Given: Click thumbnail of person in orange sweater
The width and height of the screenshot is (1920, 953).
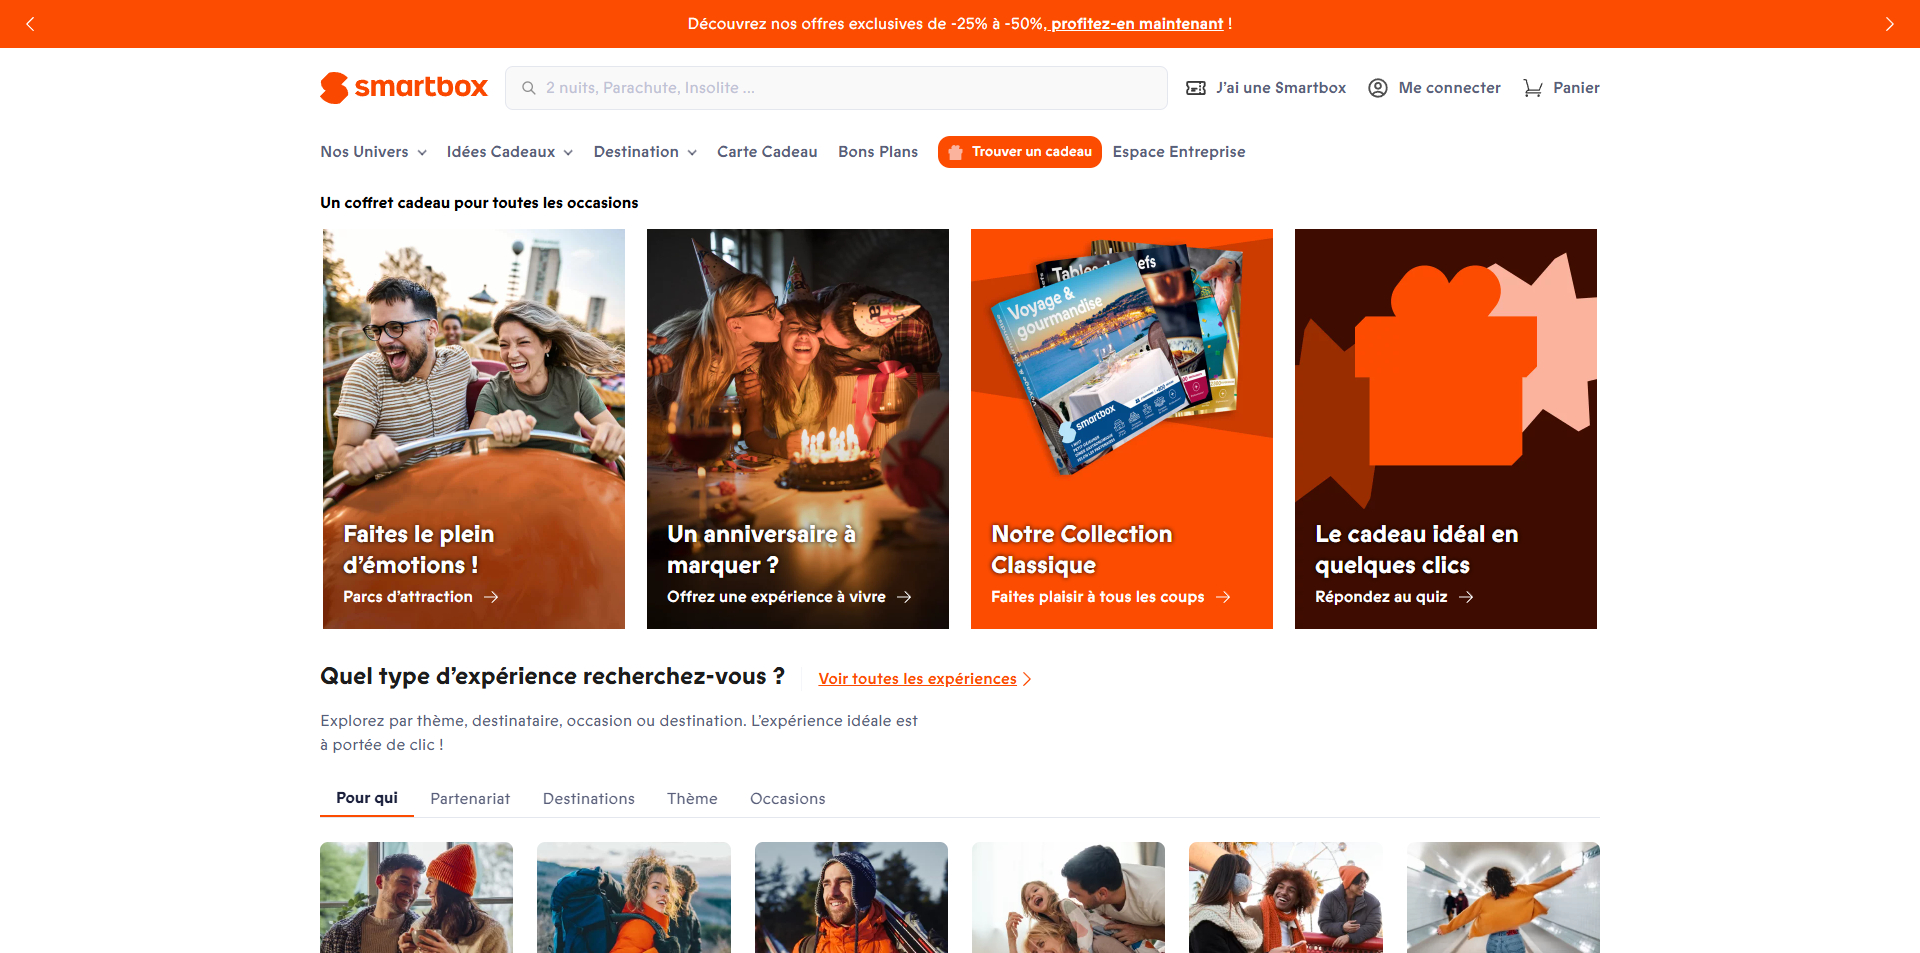Looking at the screenshot, I should tap(1503, 897).
